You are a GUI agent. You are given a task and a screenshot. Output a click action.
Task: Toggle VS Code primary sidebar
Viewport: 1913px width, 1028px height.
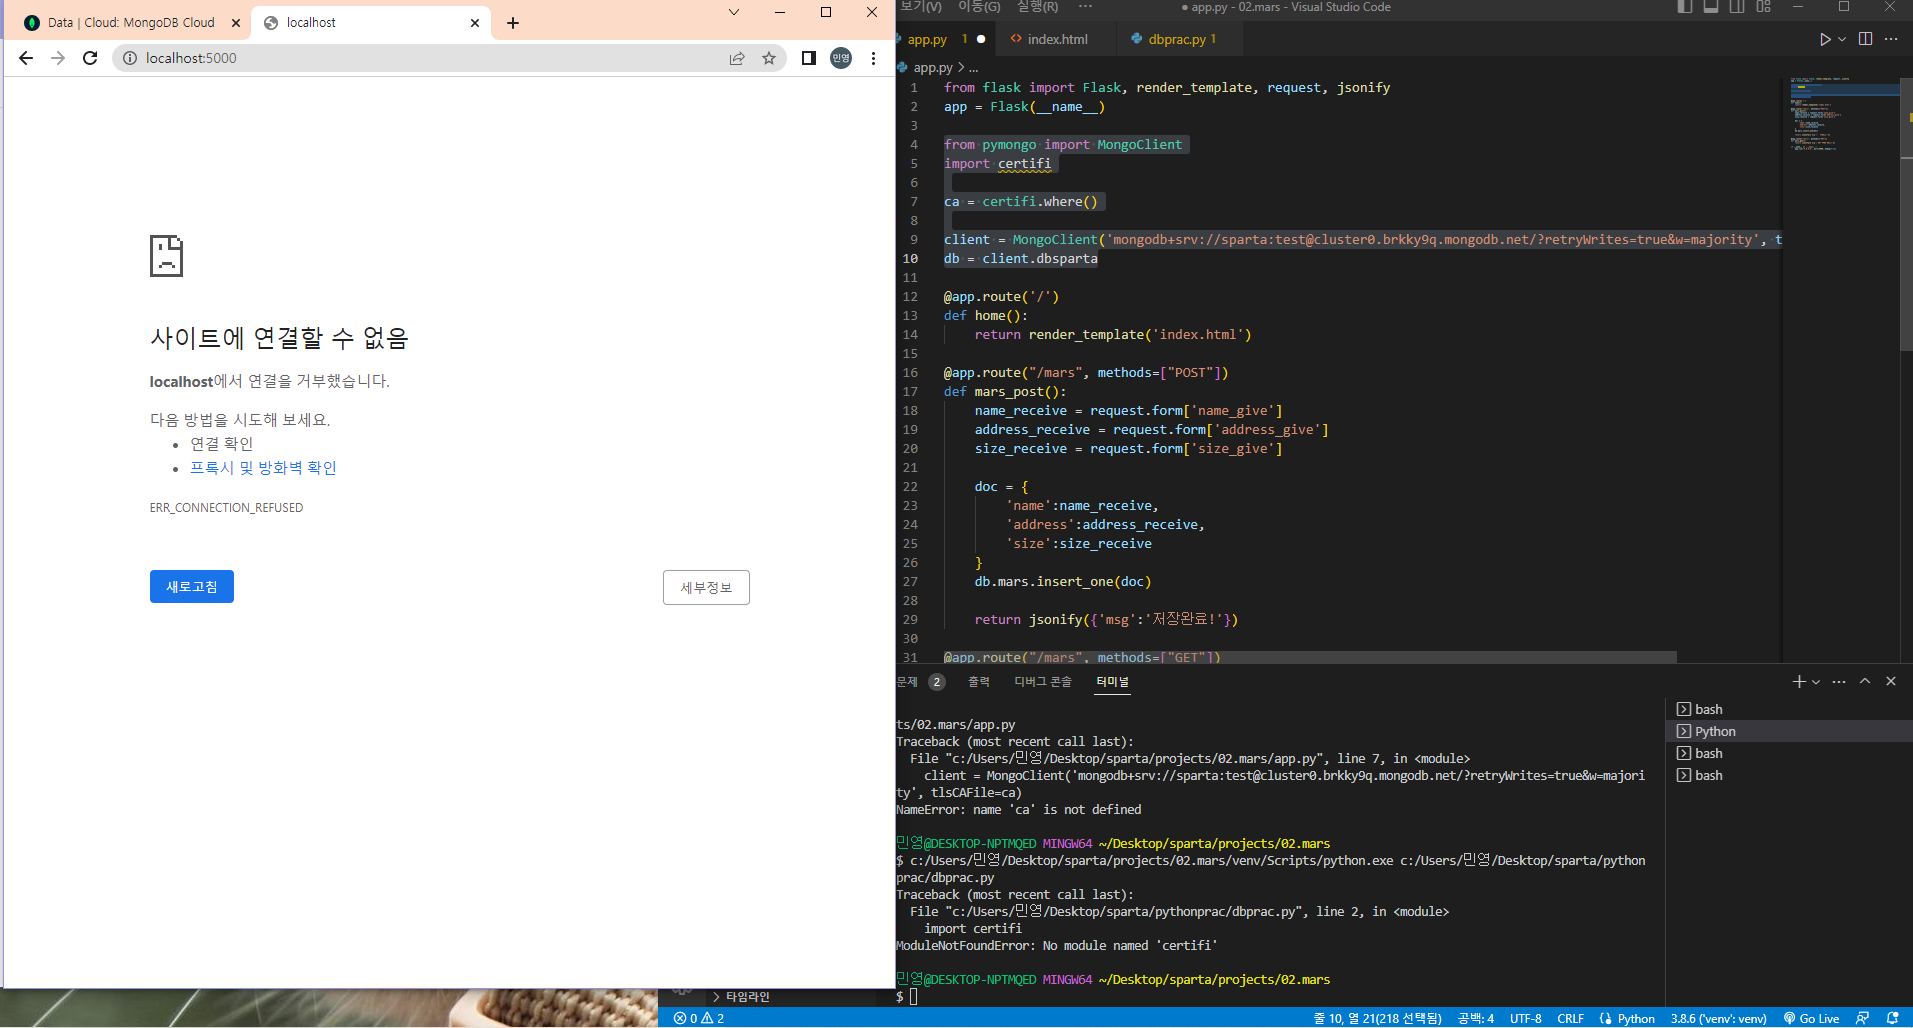(1685, 7)
